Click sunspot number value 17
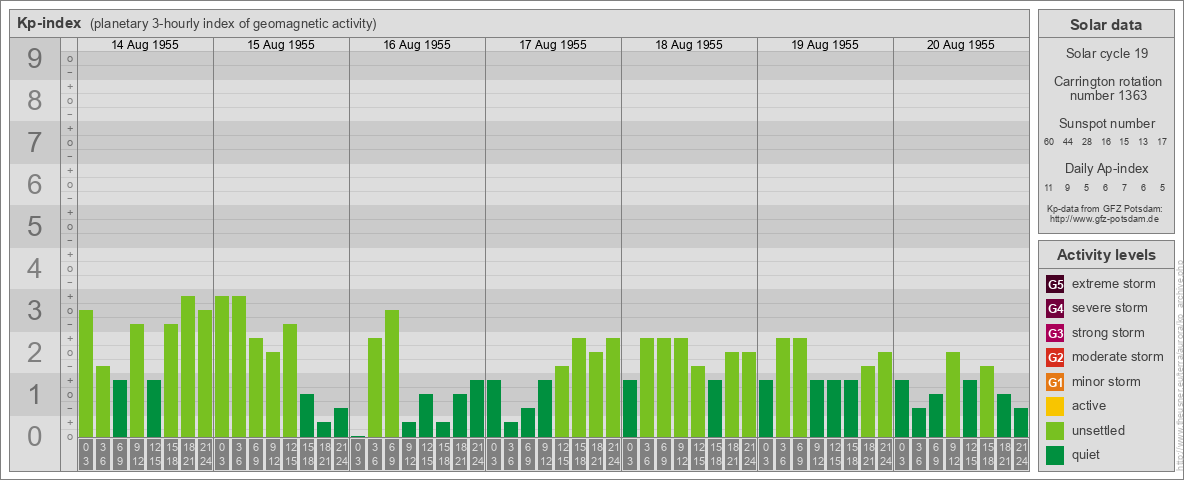The height and width of the screenshot is (480, 1184). (x=1162, y=142)
